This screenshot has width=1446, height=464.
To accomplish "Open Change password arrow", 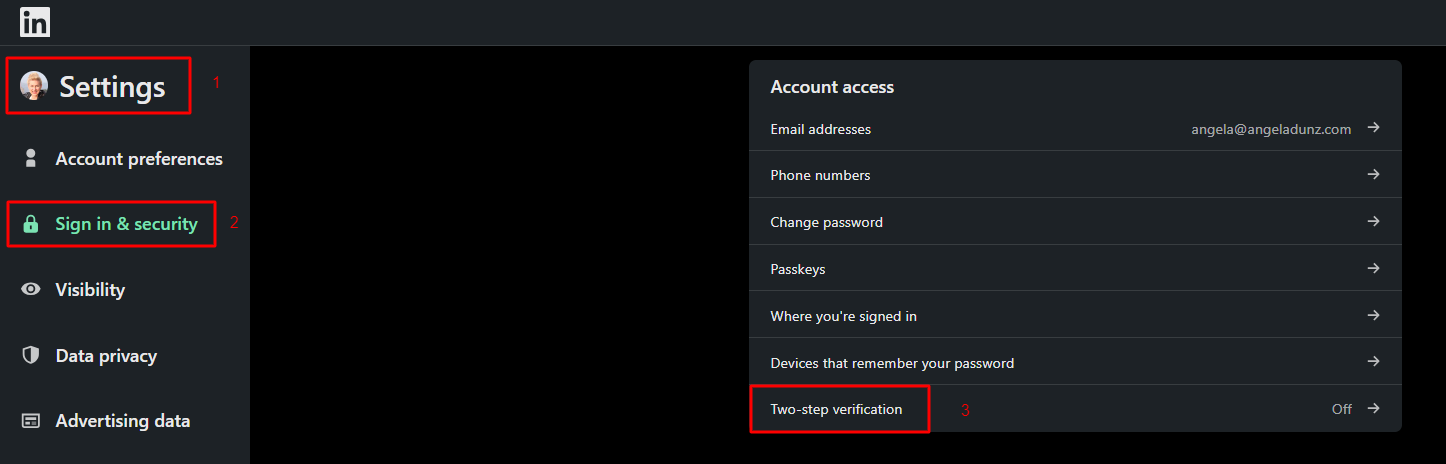I will tap(1374, 221).
